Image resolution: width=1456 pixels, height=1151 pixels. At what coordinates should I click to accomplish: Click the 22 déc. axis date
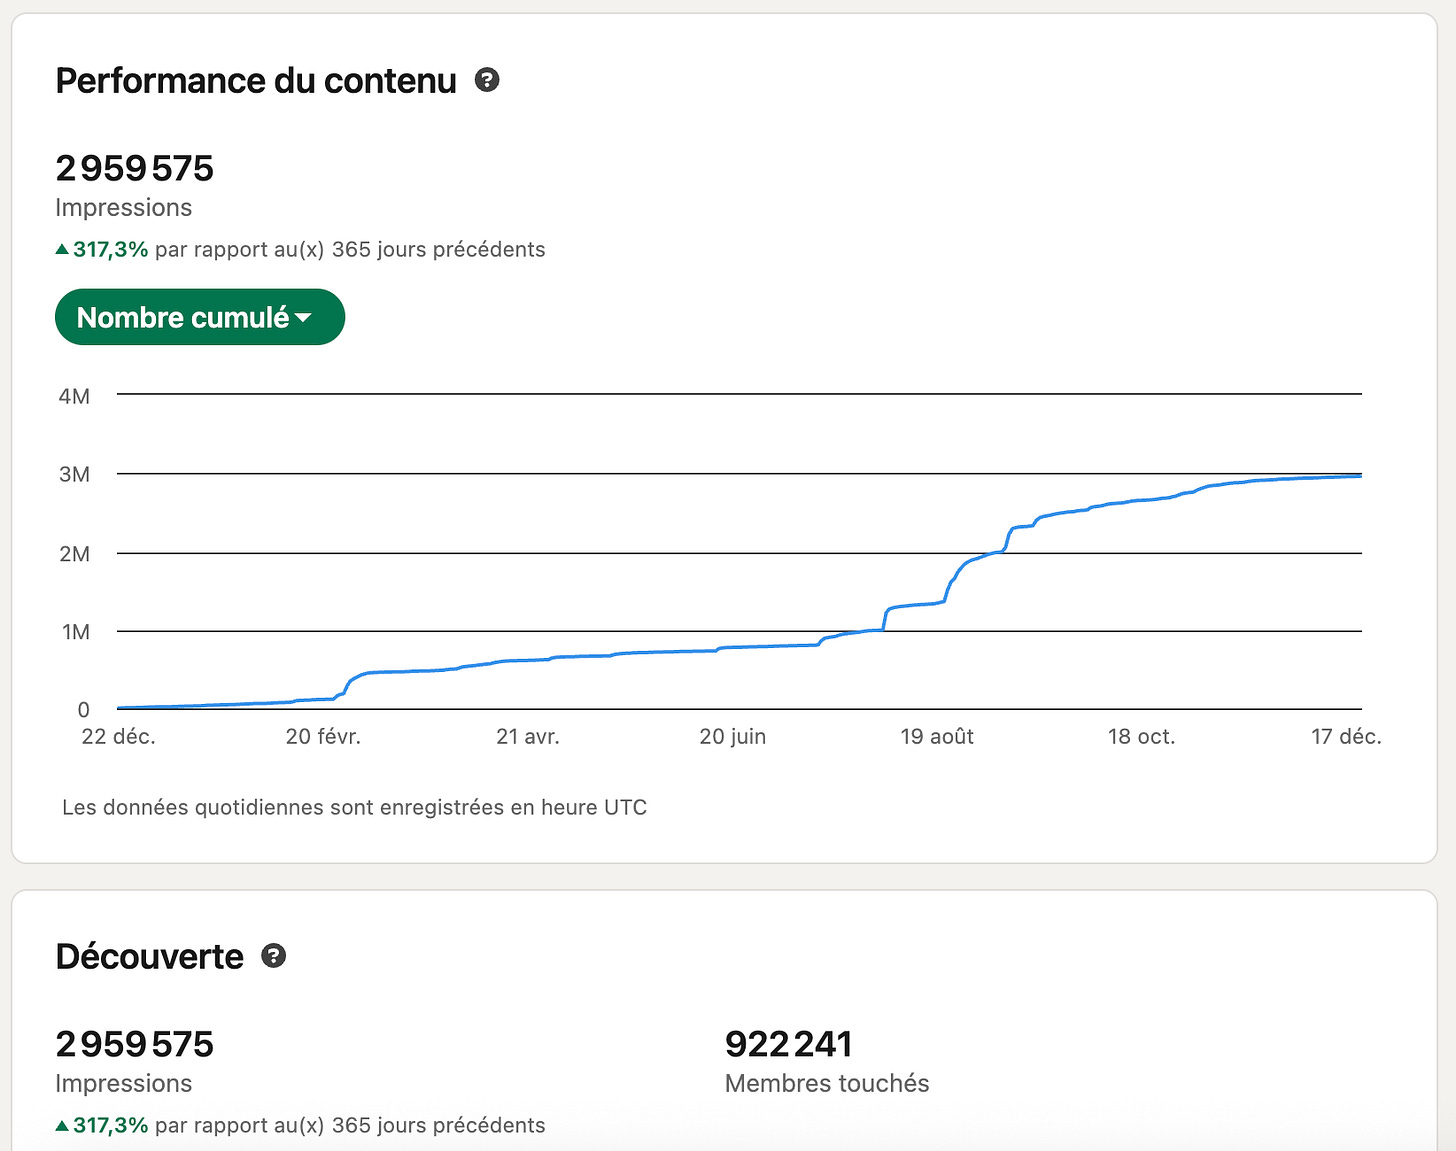118,737
